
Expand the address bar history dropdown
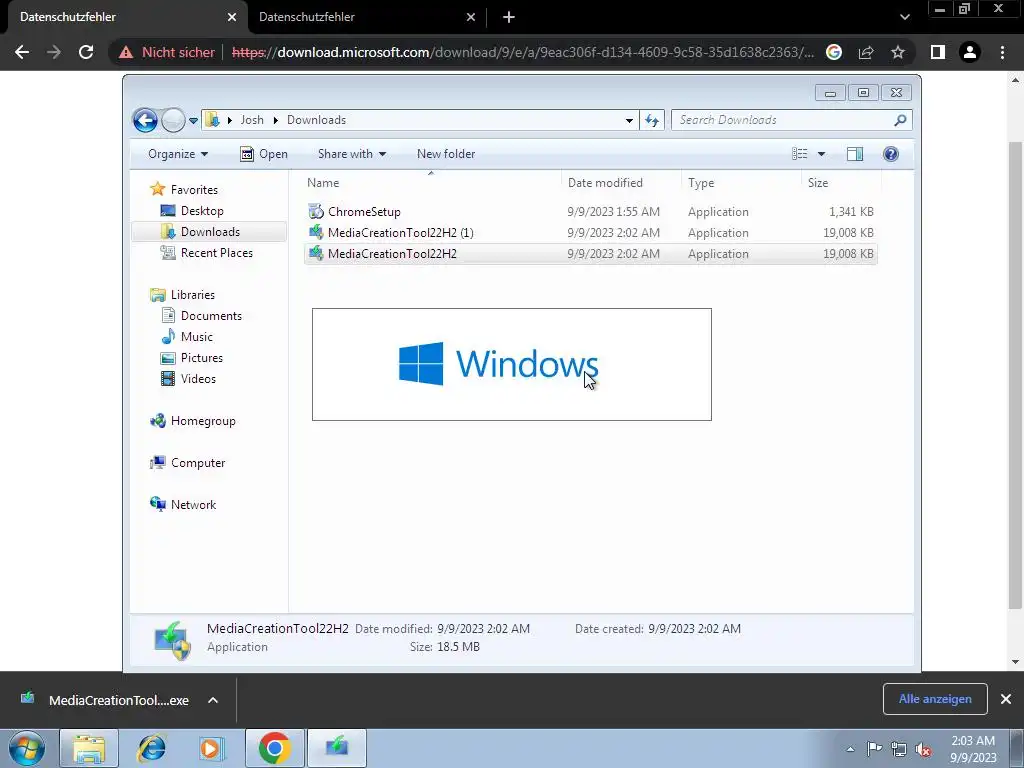click(x=629, y=120)
